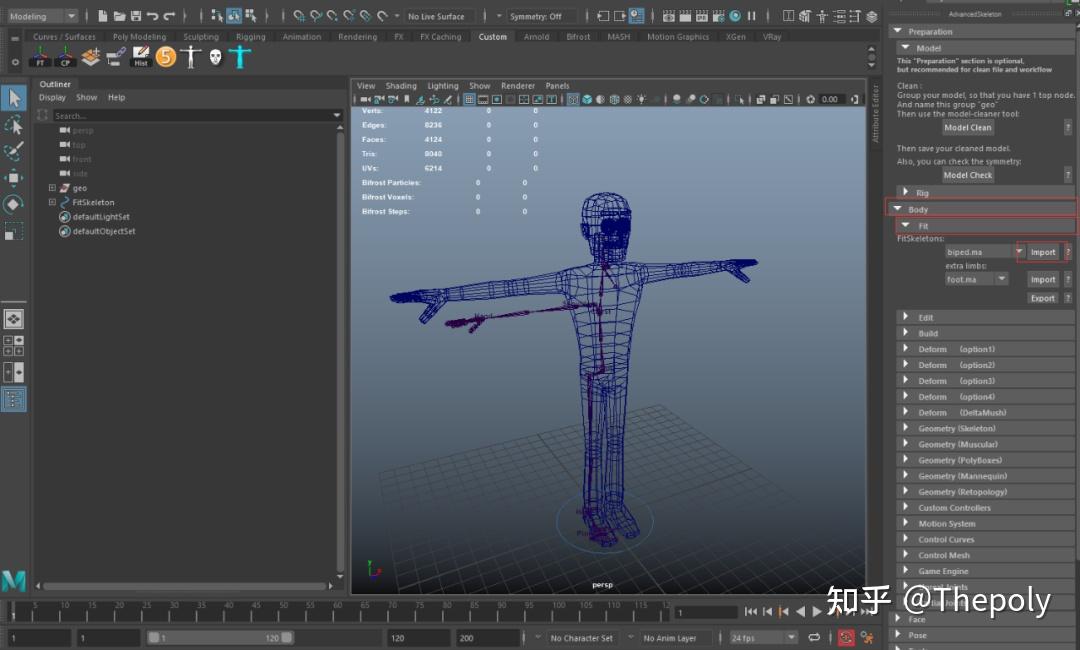Toggle the viewport grid display icon
Viewport: 1080px width, 650px height.
tap(470, 100)
